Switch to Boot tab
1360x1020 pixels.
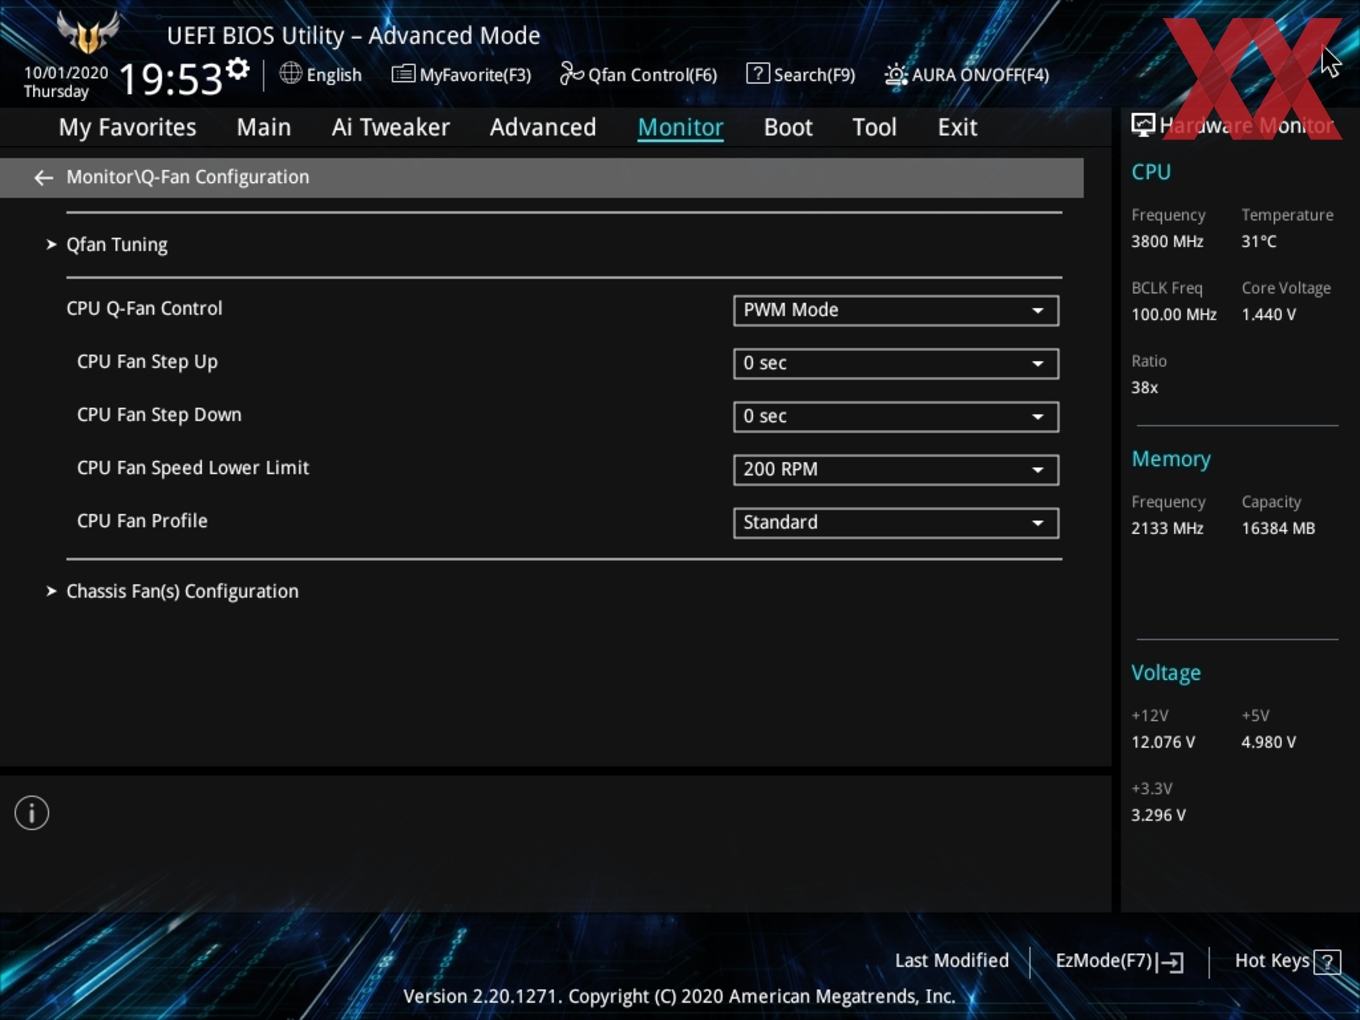click(788, 127)
